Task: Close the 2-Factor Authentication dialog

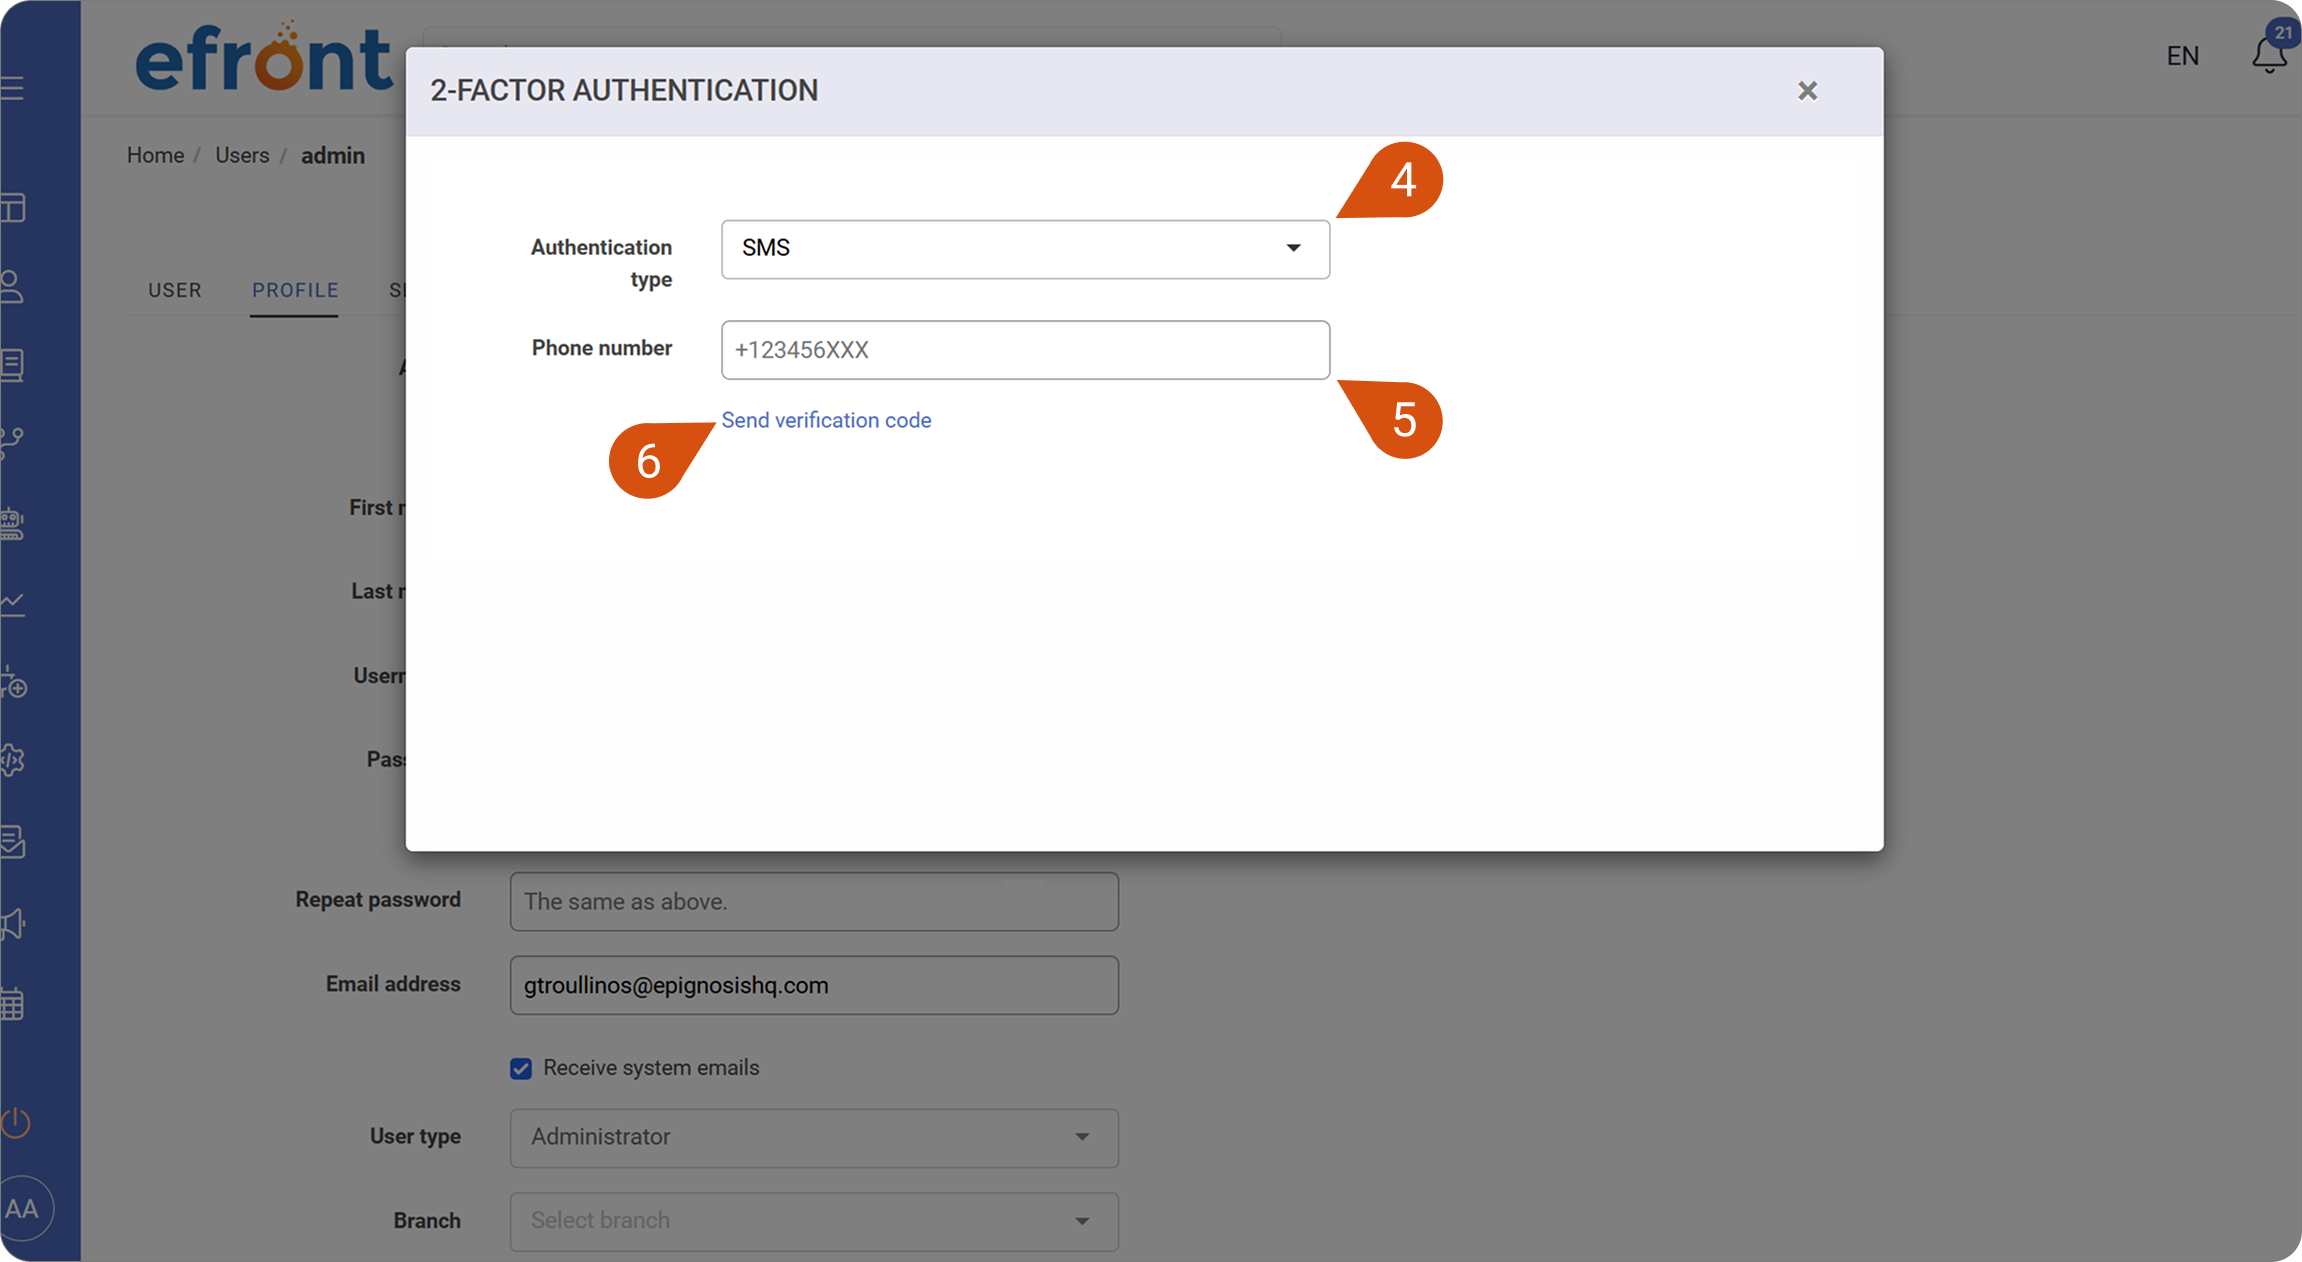Action: pyautogui.click(x=1807, y=91)
